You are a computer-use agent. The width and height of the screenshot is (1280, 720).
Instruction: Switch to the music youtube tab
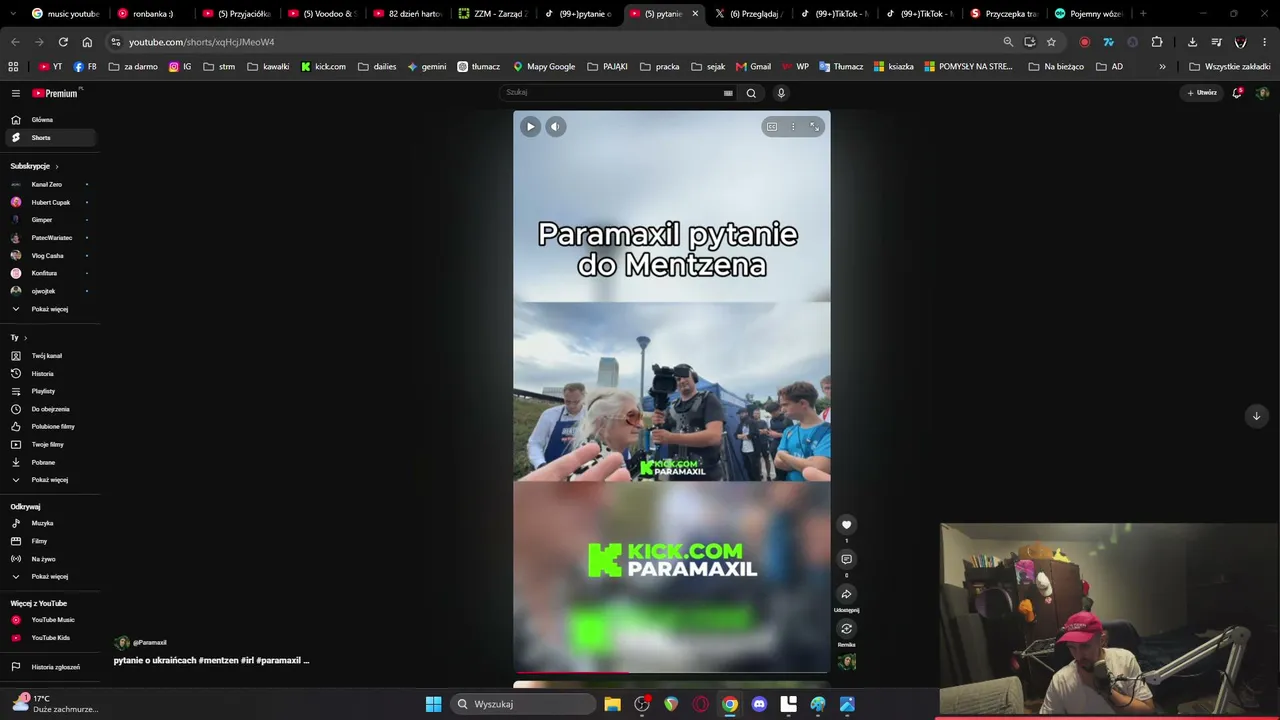(x=64, y=14)
